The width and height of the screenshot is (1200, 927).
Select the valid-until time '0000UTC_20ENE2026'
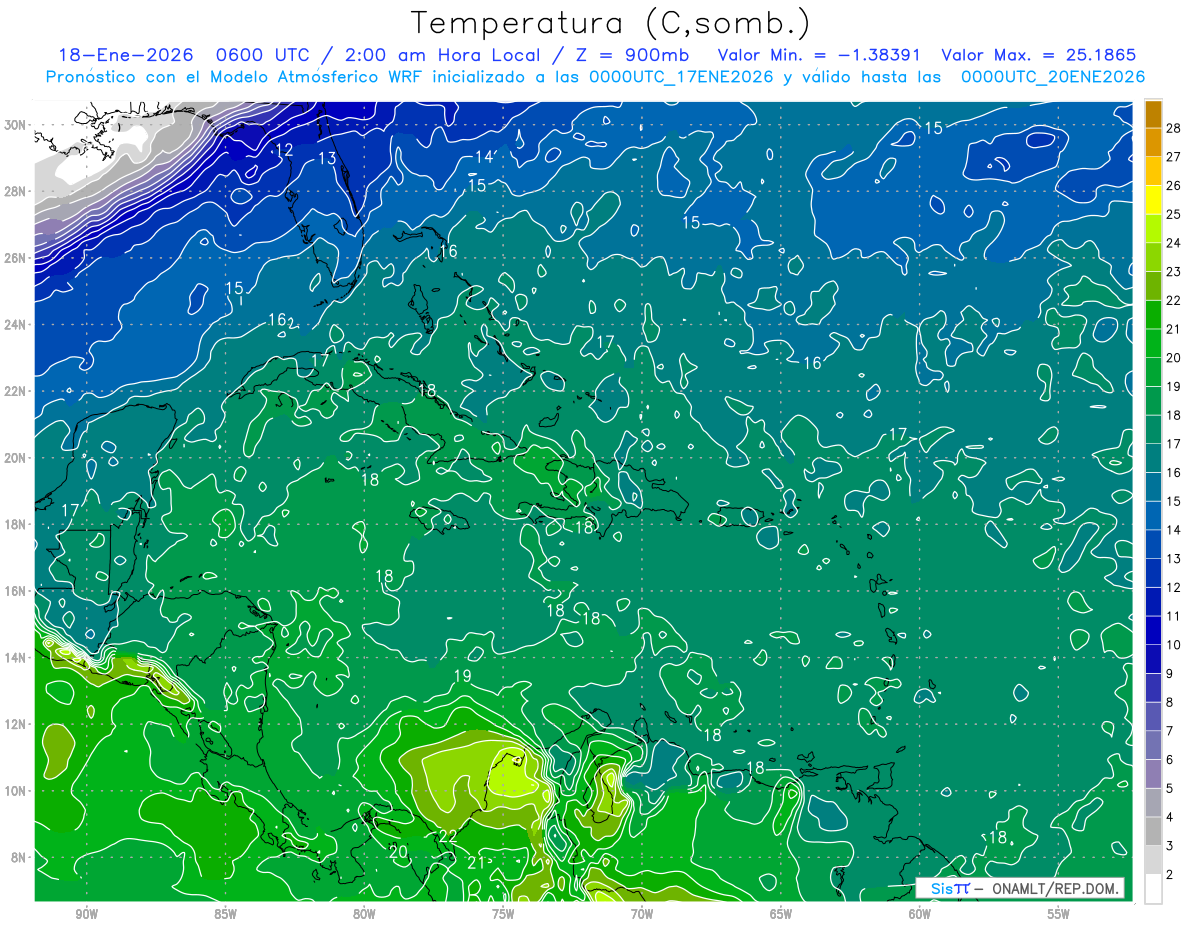1052,77
